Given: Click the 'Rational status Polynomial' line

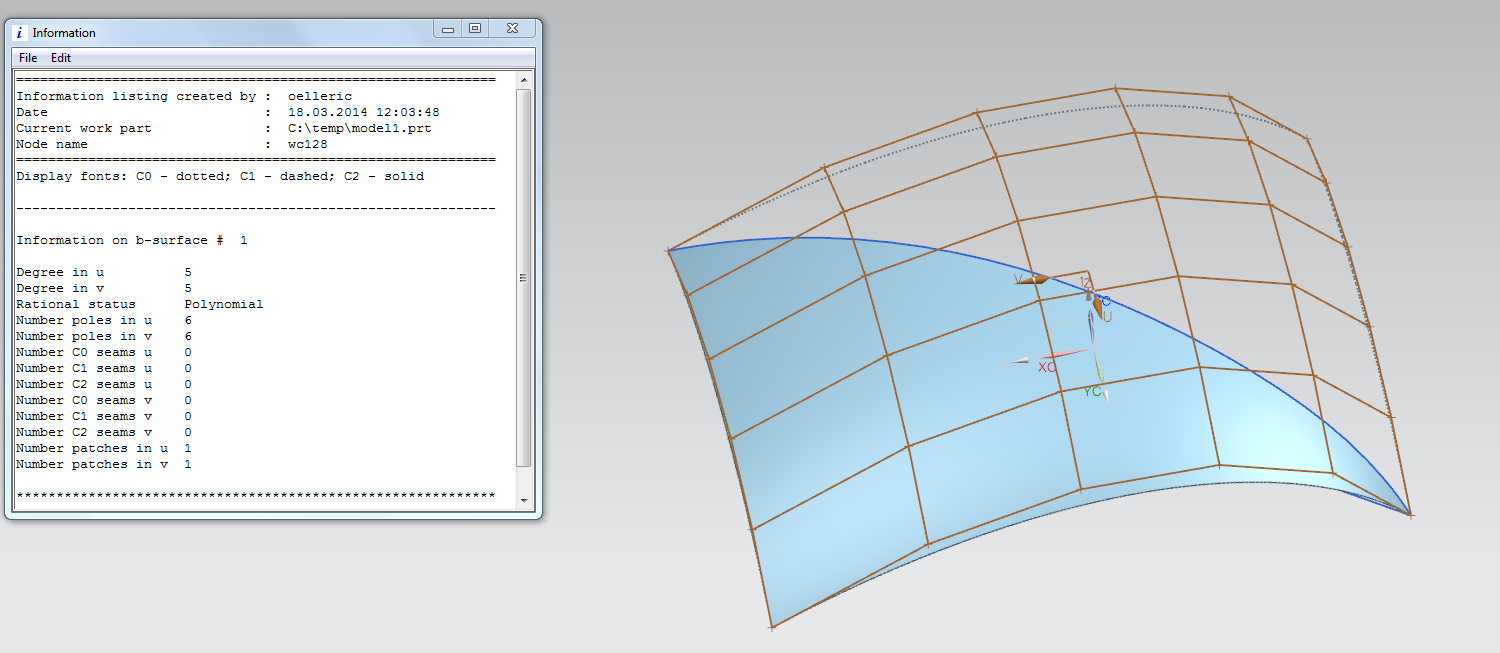Looking at the screenshot, I should 140,304.
